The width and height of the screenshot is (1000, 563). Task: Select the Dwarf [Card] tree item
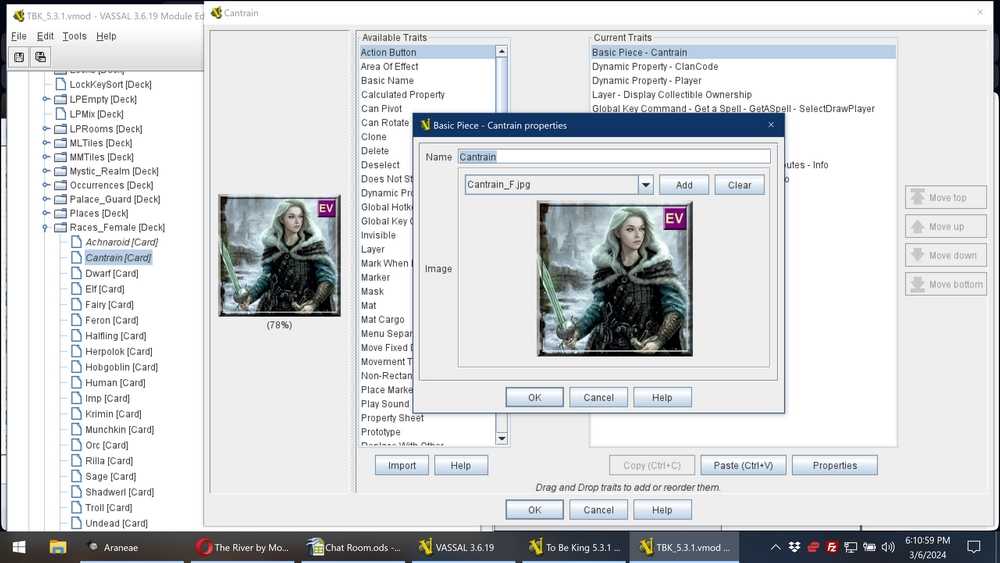(x=112, y=274)
